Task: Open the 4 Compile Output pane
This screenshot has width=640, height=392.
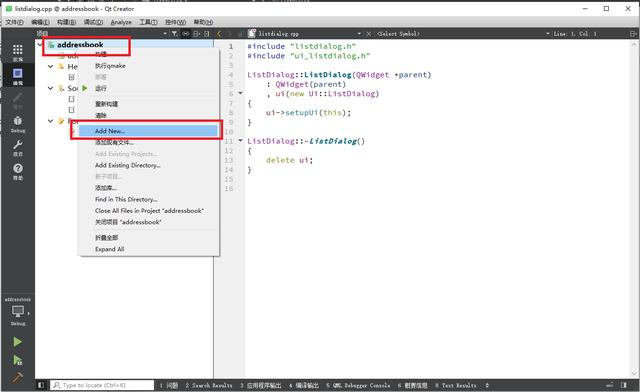Action: pos(304,385)
